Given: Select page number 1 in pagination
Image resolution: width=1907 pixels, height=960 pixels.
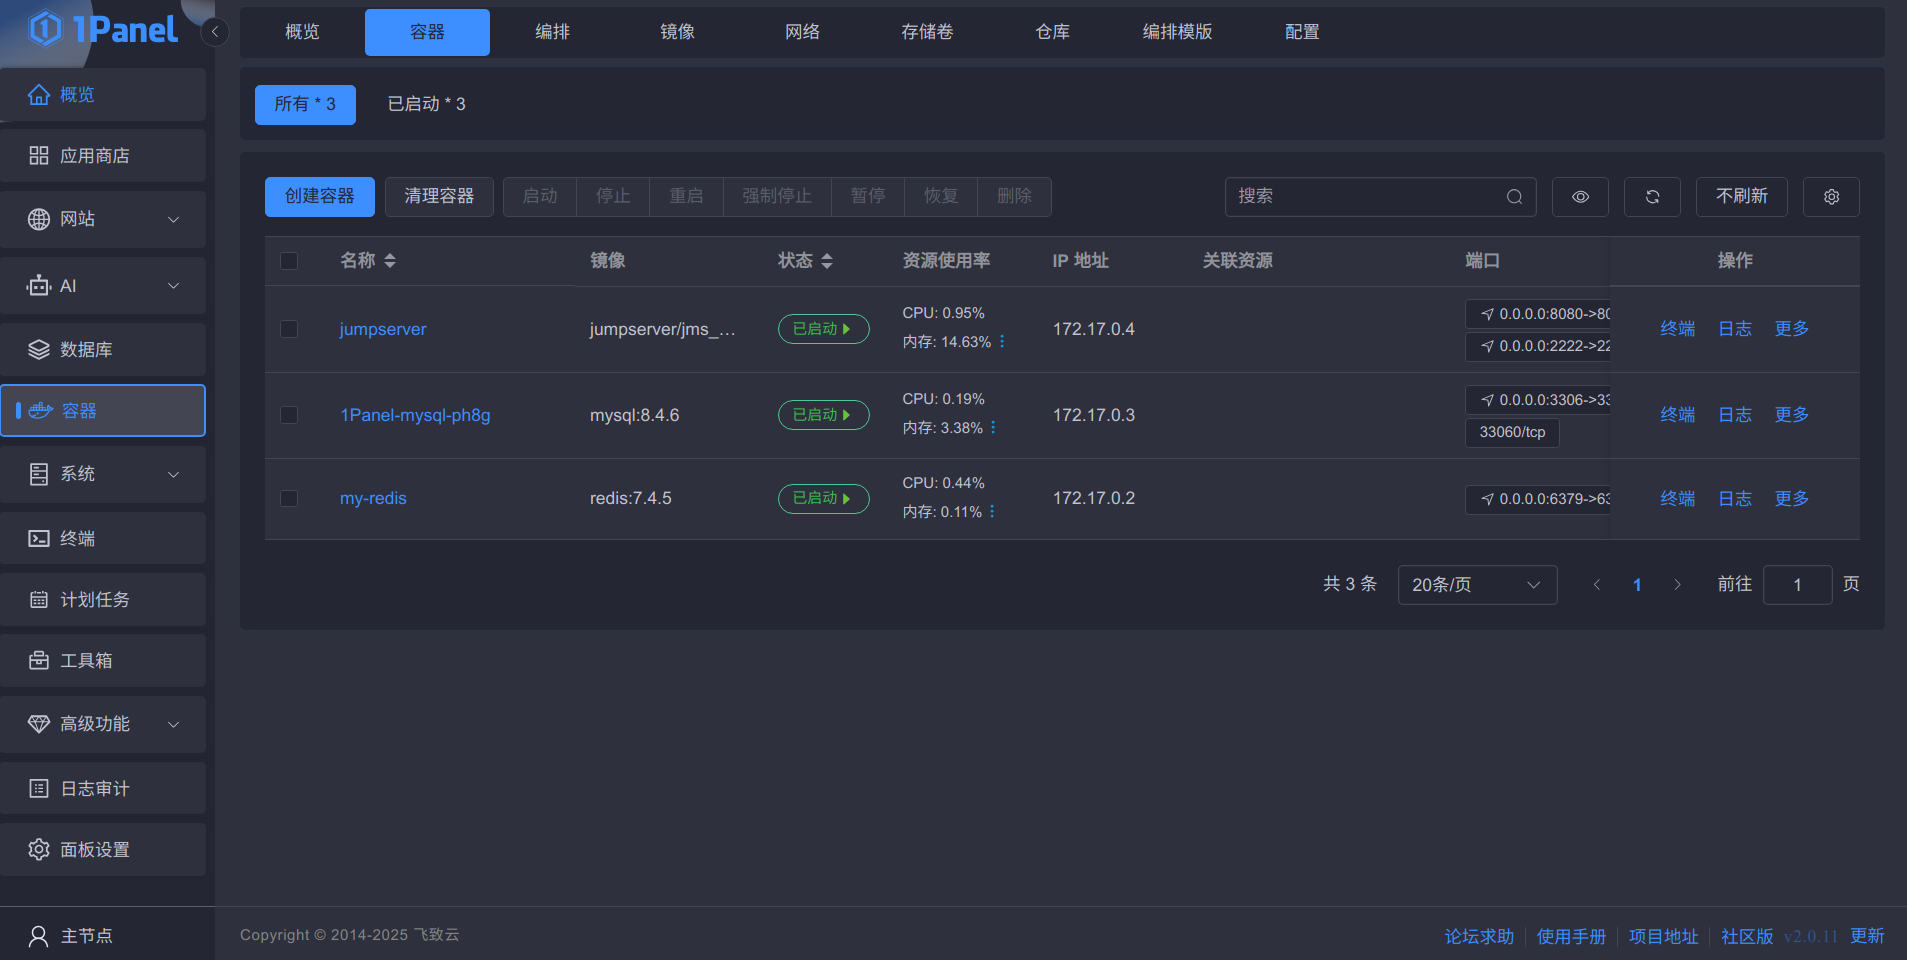Looking at the screenshot, I should [1637, 585].
